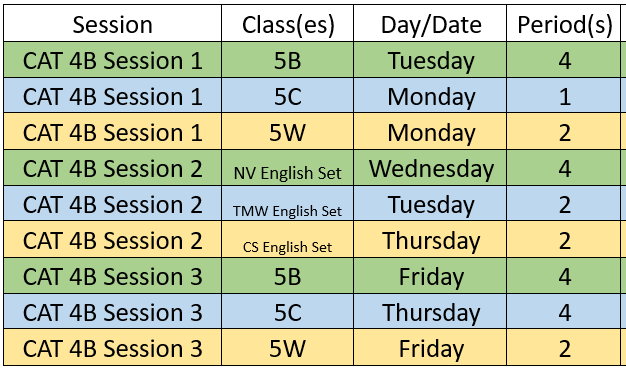The width and height of the screenshot is (626, 371).
Task: Select the CS English Set cell
Action: coord(287,239)
